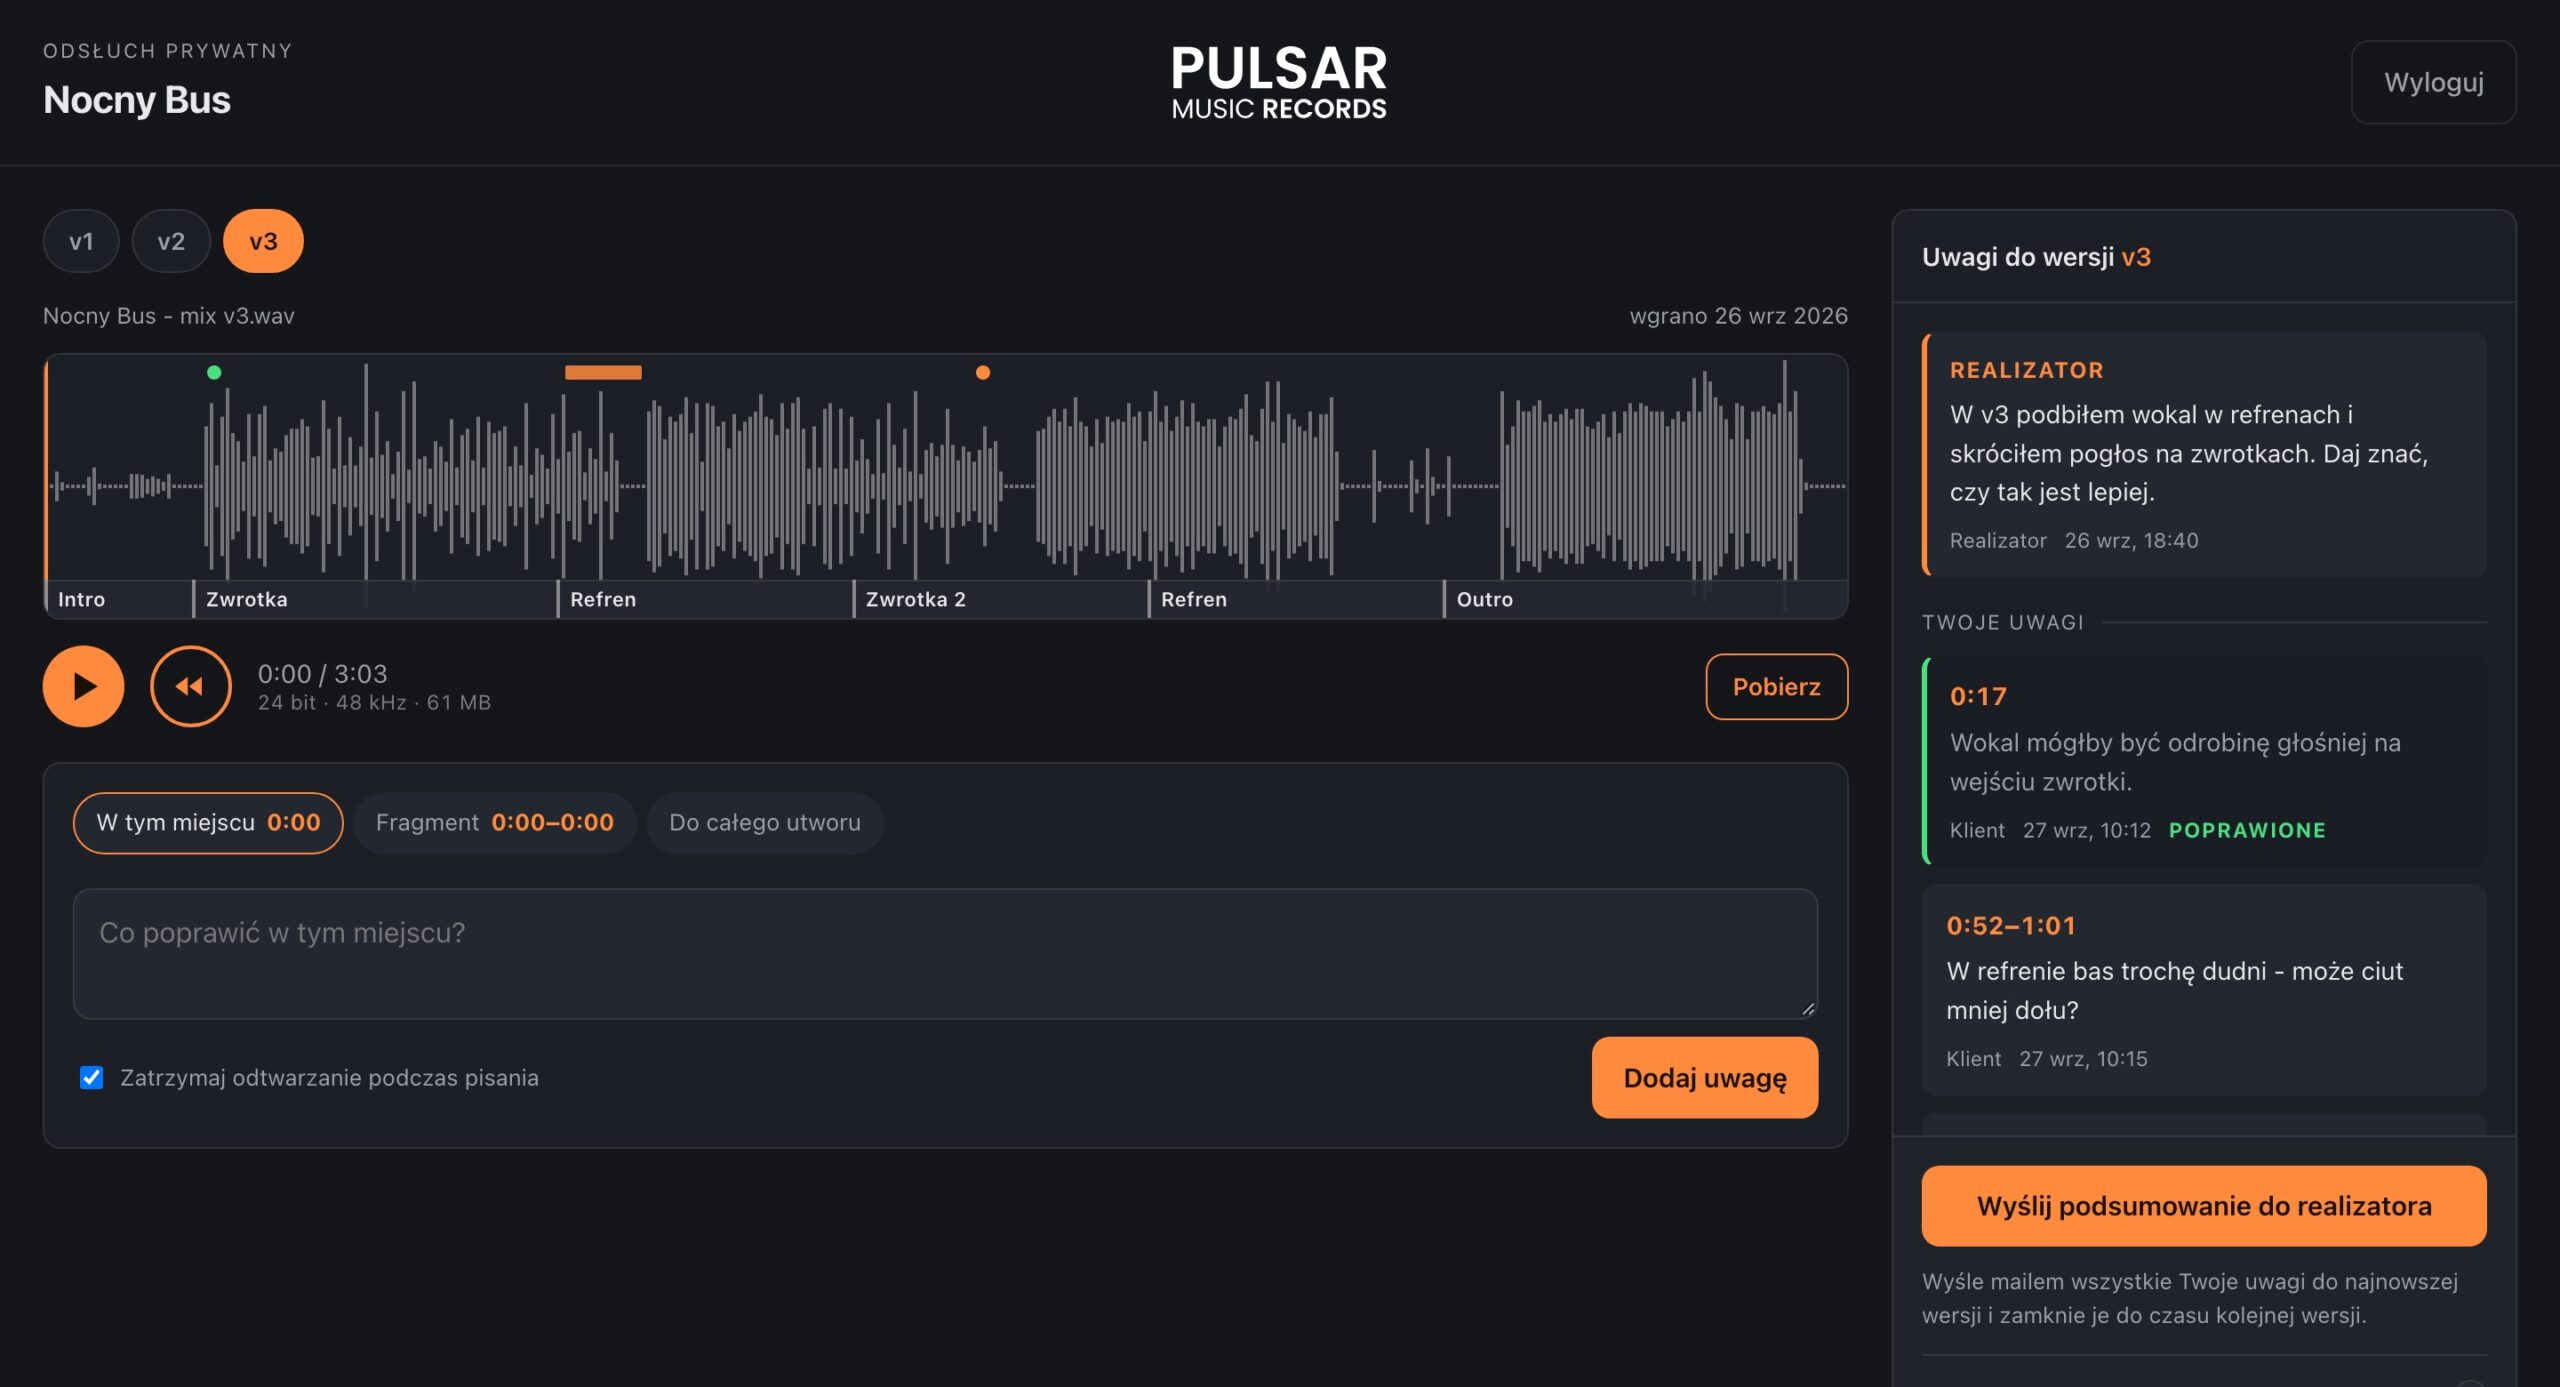The width and height of the screenshot is (2560, 1387).
Task: Click the 'Nocny Bus - mix v3.wav' filename
Action: tap(168, 316)
